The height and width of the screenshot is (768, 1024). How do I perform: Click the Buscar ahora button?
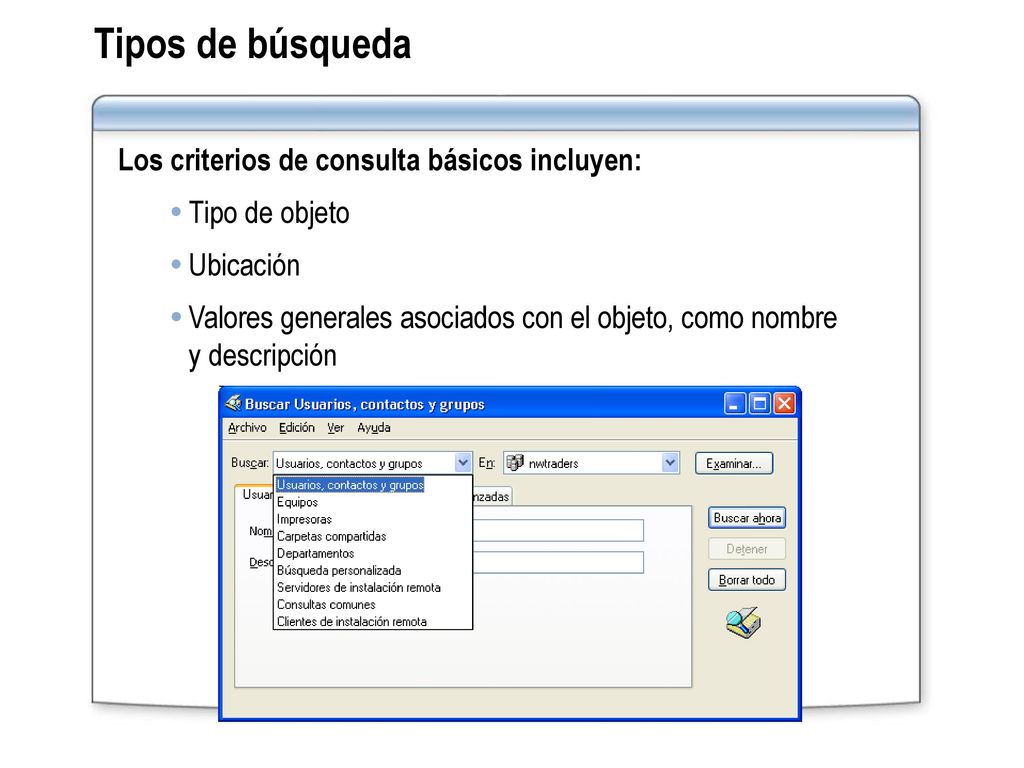(747, 518)
